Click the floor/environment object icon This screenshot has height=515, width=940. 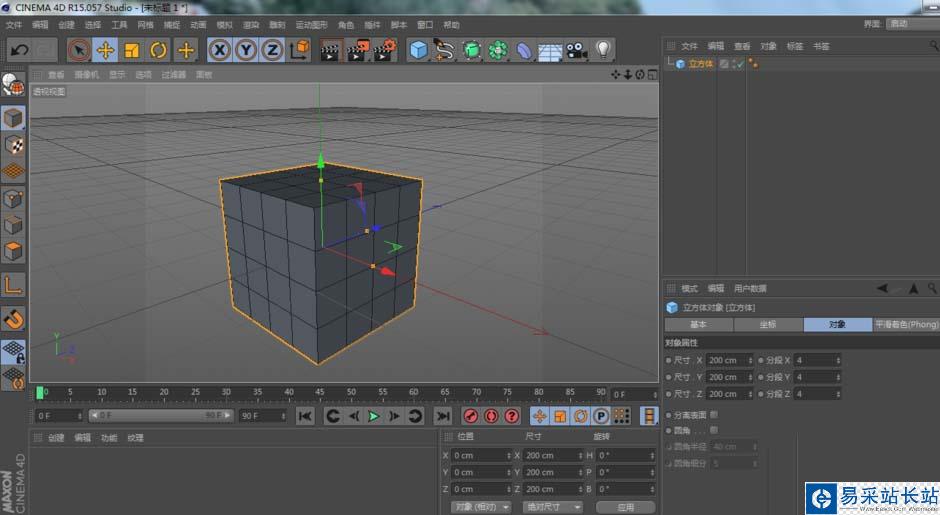pos(551,50)
